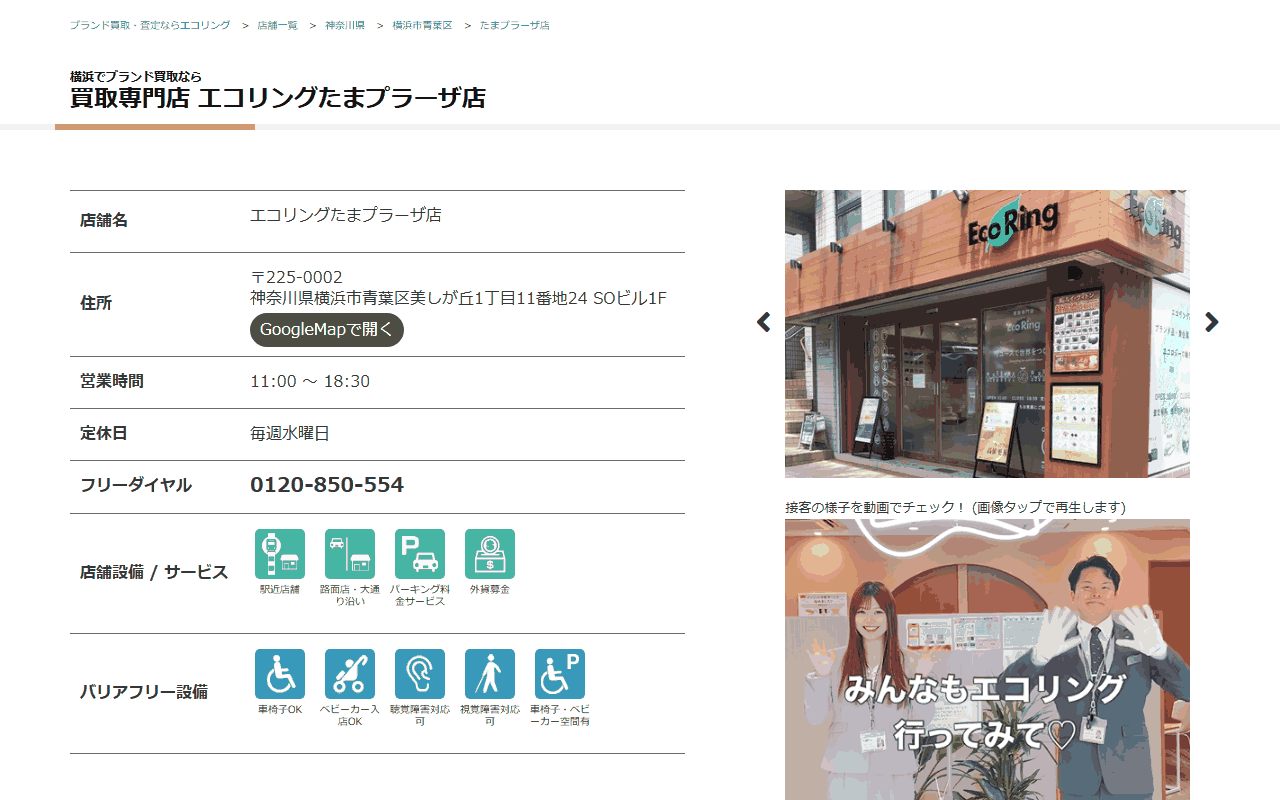
Task: Open breadcrumb link 店舗一覧
Action: pos(277,25)
